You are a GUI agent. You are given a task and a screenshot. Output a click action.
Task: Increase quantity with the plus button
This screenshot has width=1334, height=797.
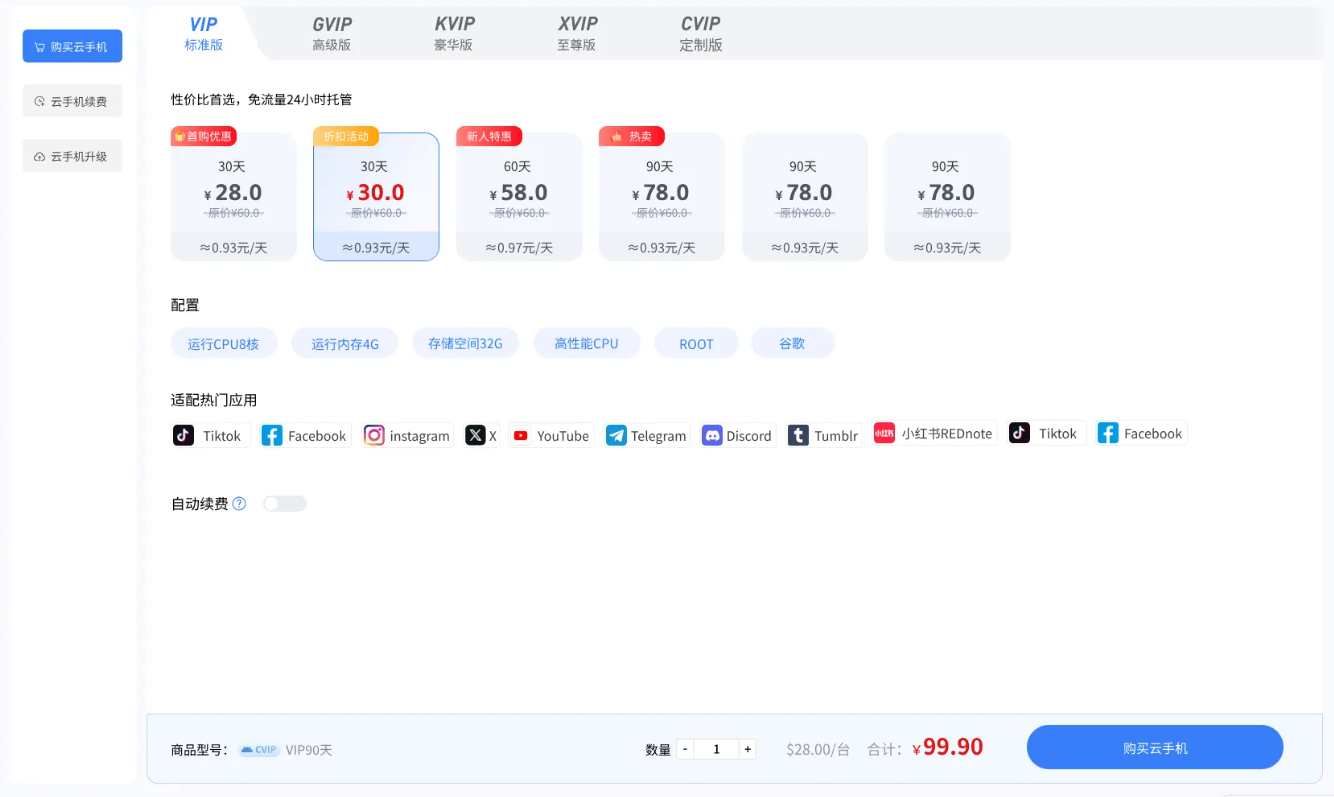click(747, 749)
